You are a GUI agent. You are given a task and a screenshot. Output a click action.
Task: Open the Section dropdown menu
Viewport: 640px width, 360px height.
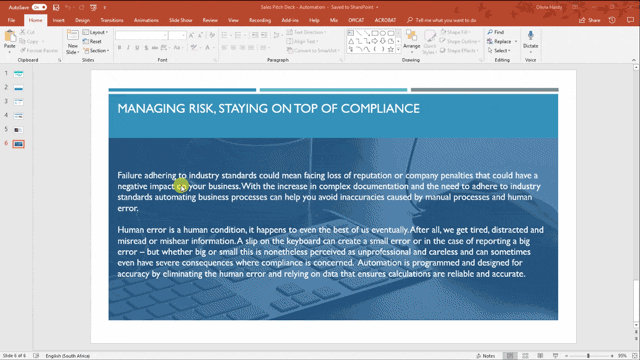click(x=96, y=51)
